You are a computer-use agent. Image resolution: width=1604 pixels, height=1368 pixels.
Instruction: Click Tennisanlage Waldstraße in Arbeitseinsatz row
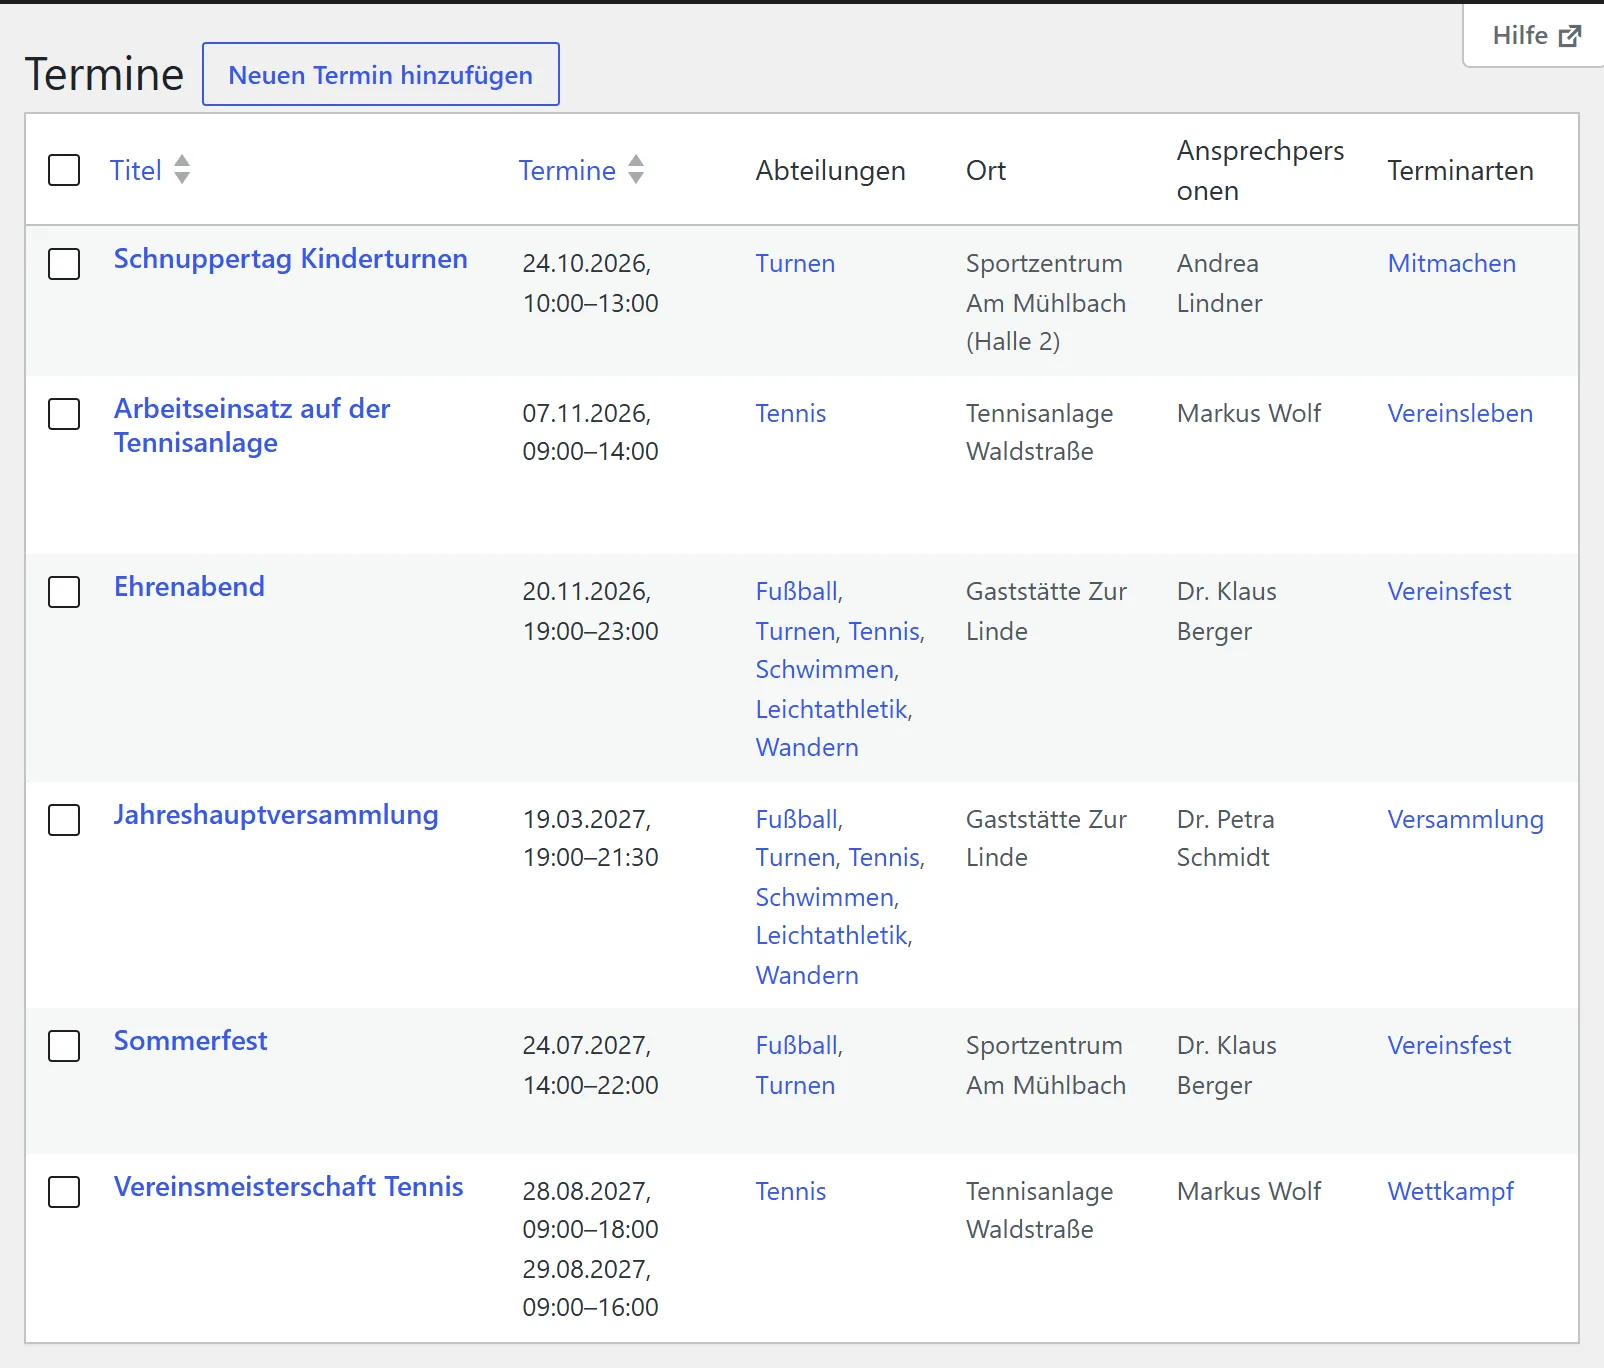coord(1040,433)
